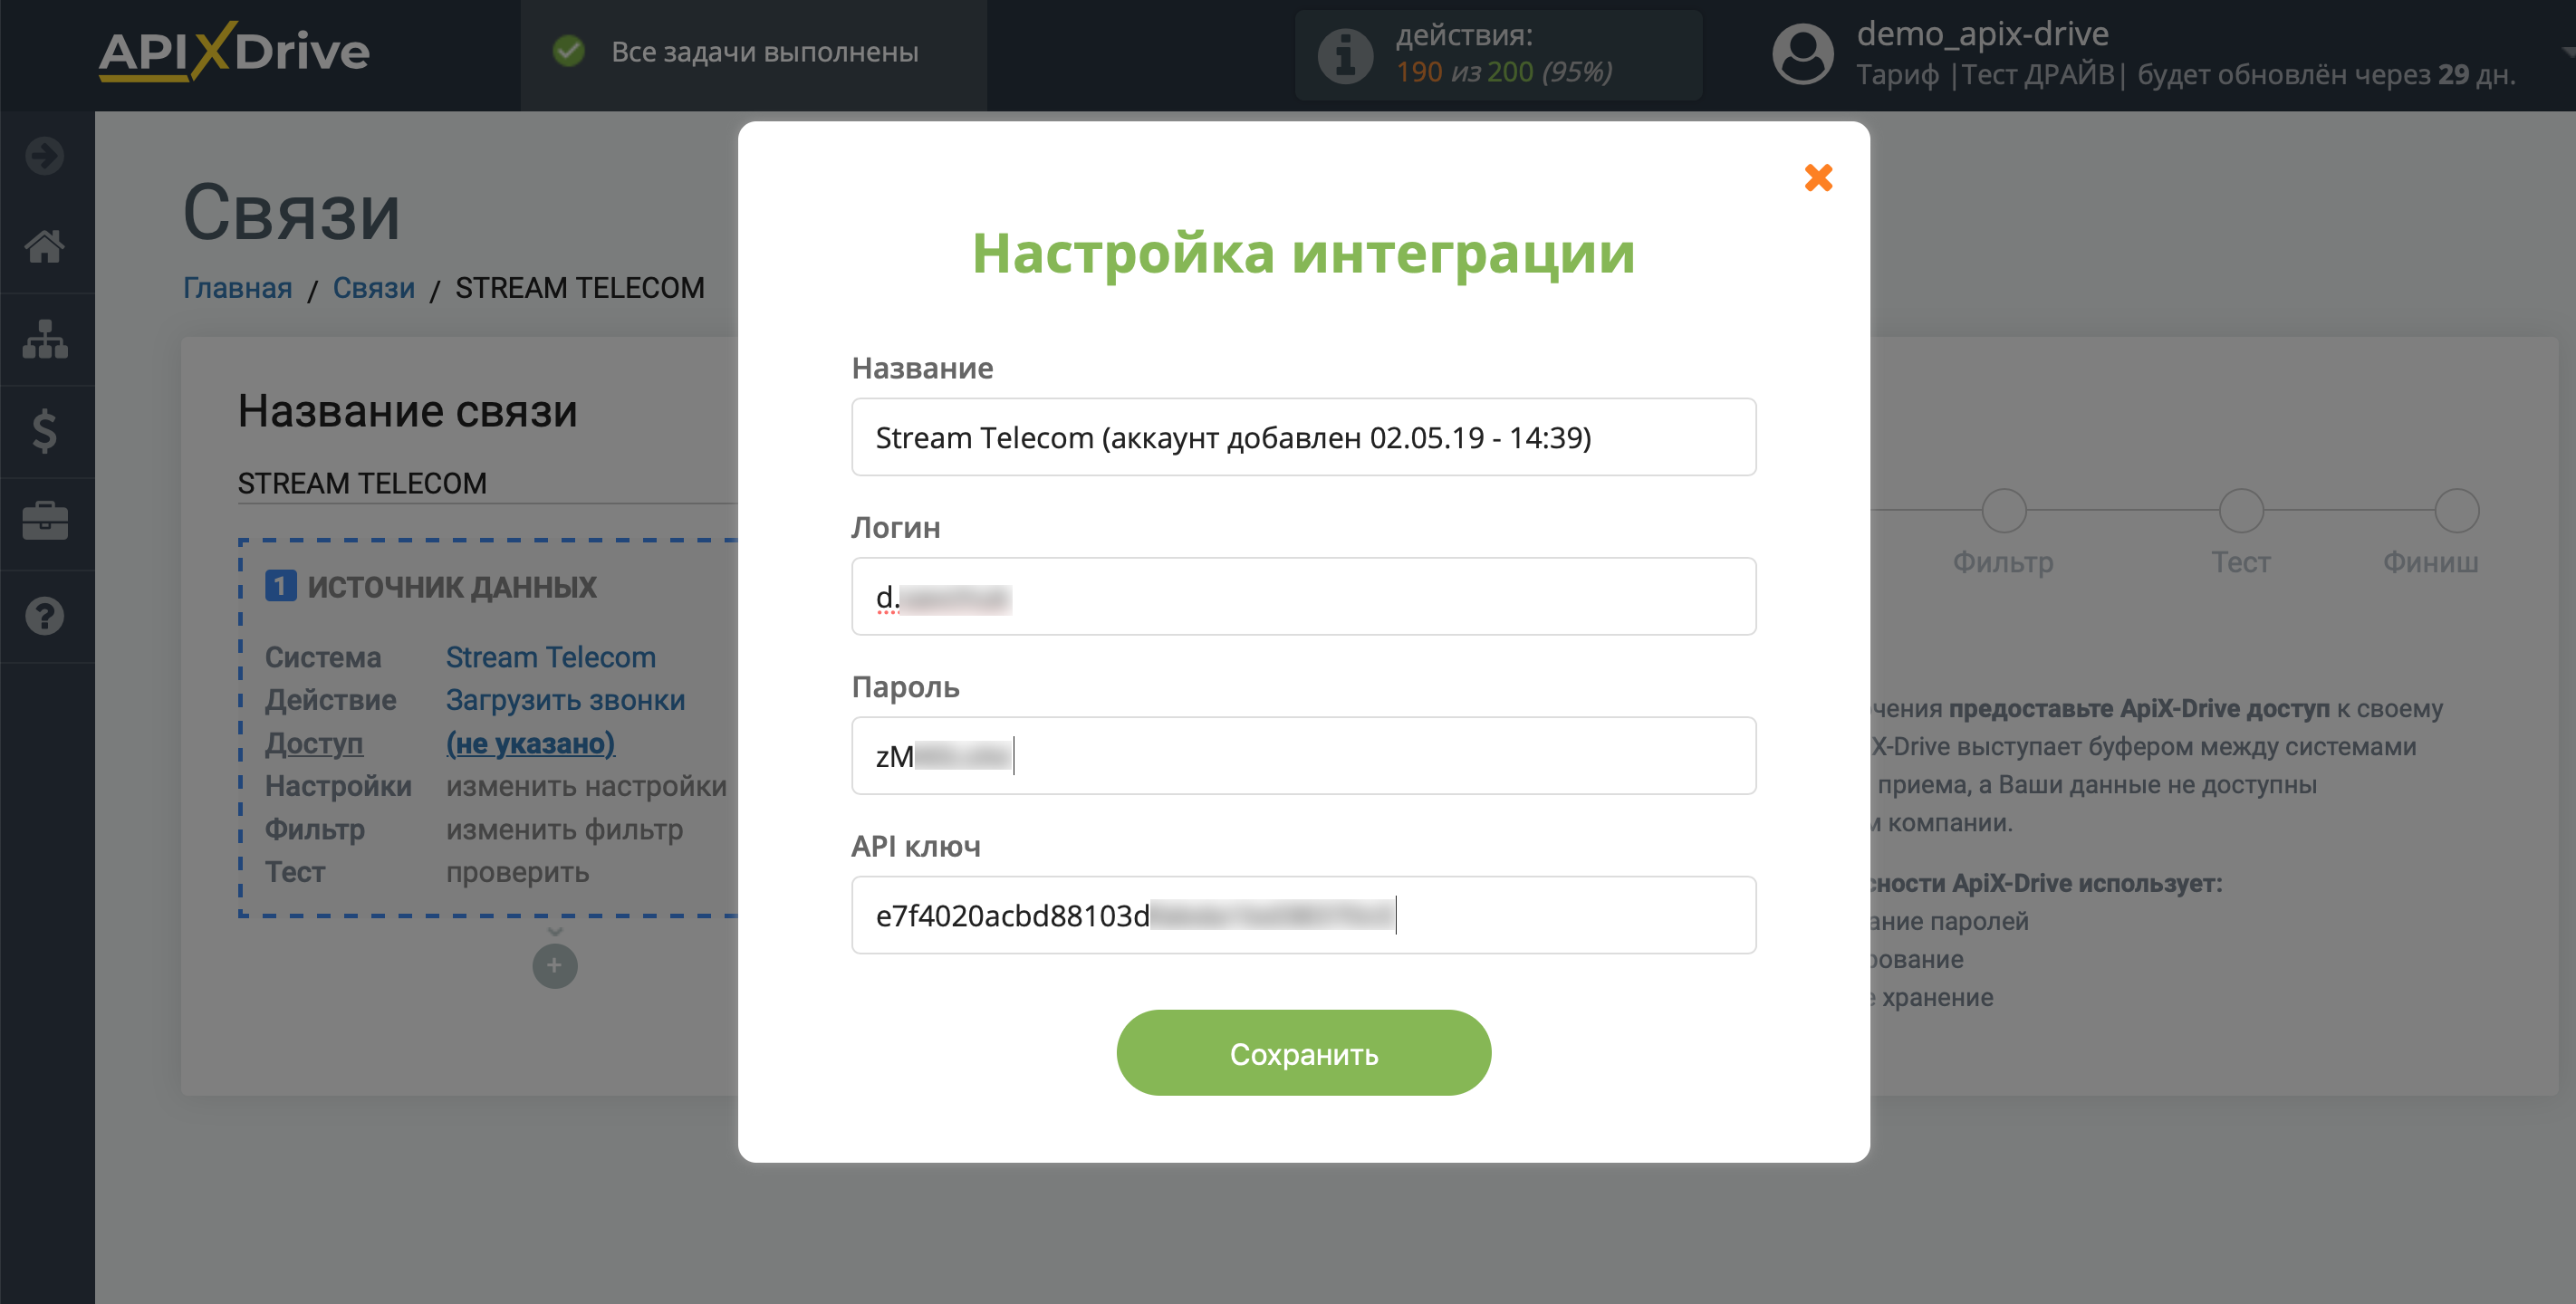Click the actions info icon
Screen dimensions: 2576x1304
(x=1345, y=55)
